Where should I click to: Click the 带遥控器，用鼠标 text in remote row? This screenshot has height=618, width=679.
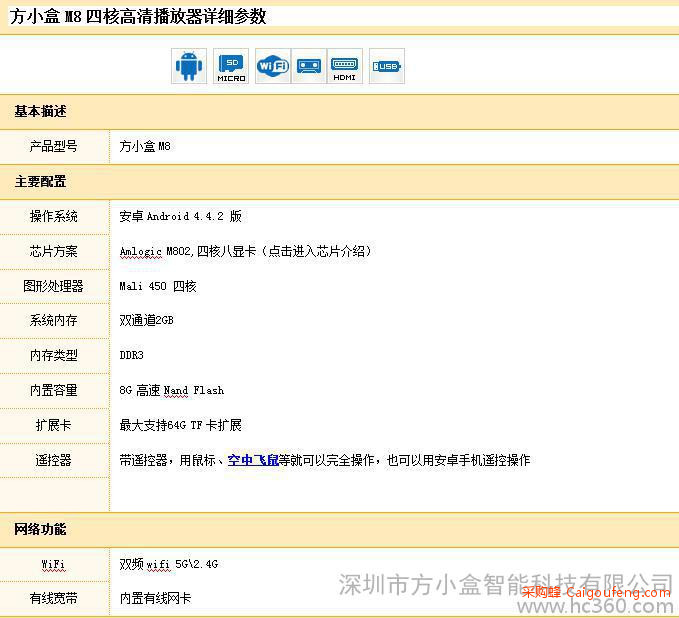[x=168, y=460]
